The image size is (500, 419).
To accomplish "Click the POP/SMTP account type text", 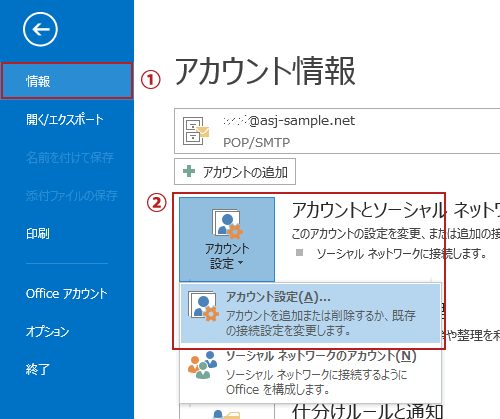I will coord(256,143).
